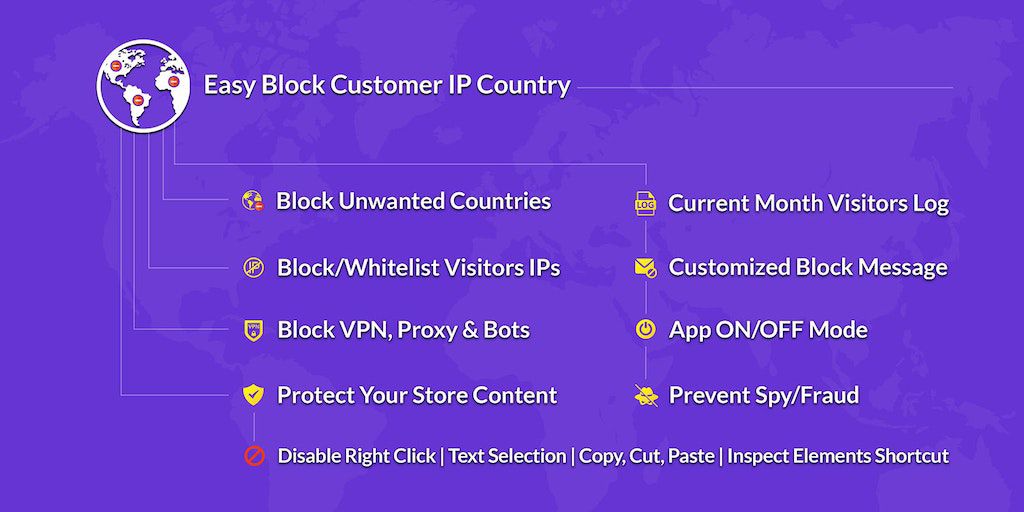
Task: Click the Block Unwanted Countries globe icon
Action: click(252, 201)
